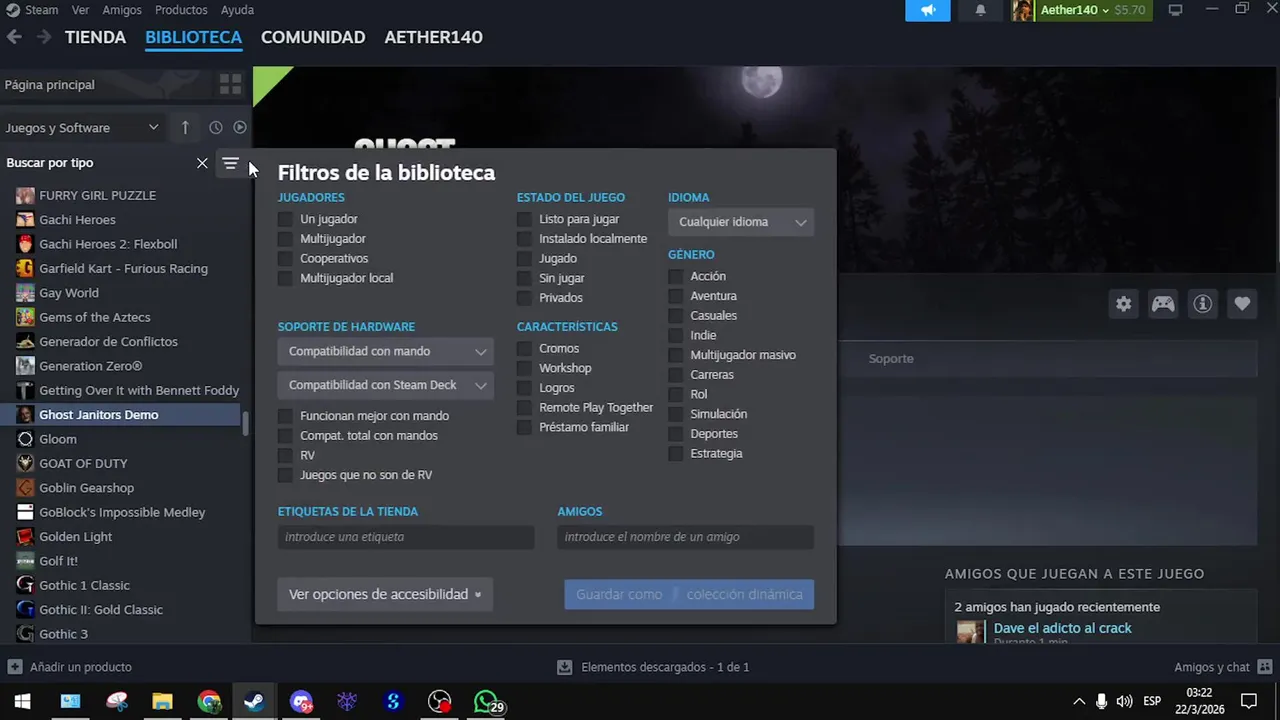Screen dimensions: 1280x720
Task: Open friend Dave el adicto al crack
Action: [x=1063, y=628]
